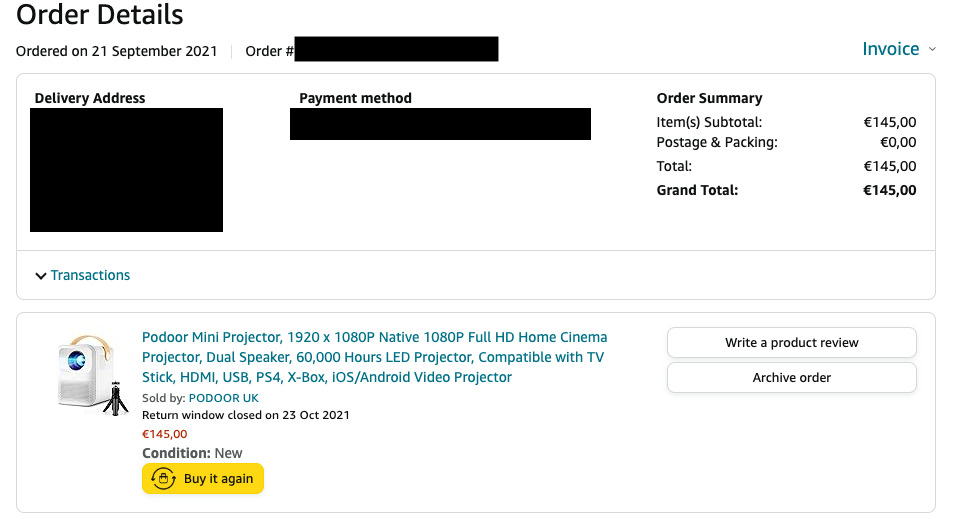Click the circular arrow icon on Buy it again
The image size is (956, 526).
(x=163, y=479)
